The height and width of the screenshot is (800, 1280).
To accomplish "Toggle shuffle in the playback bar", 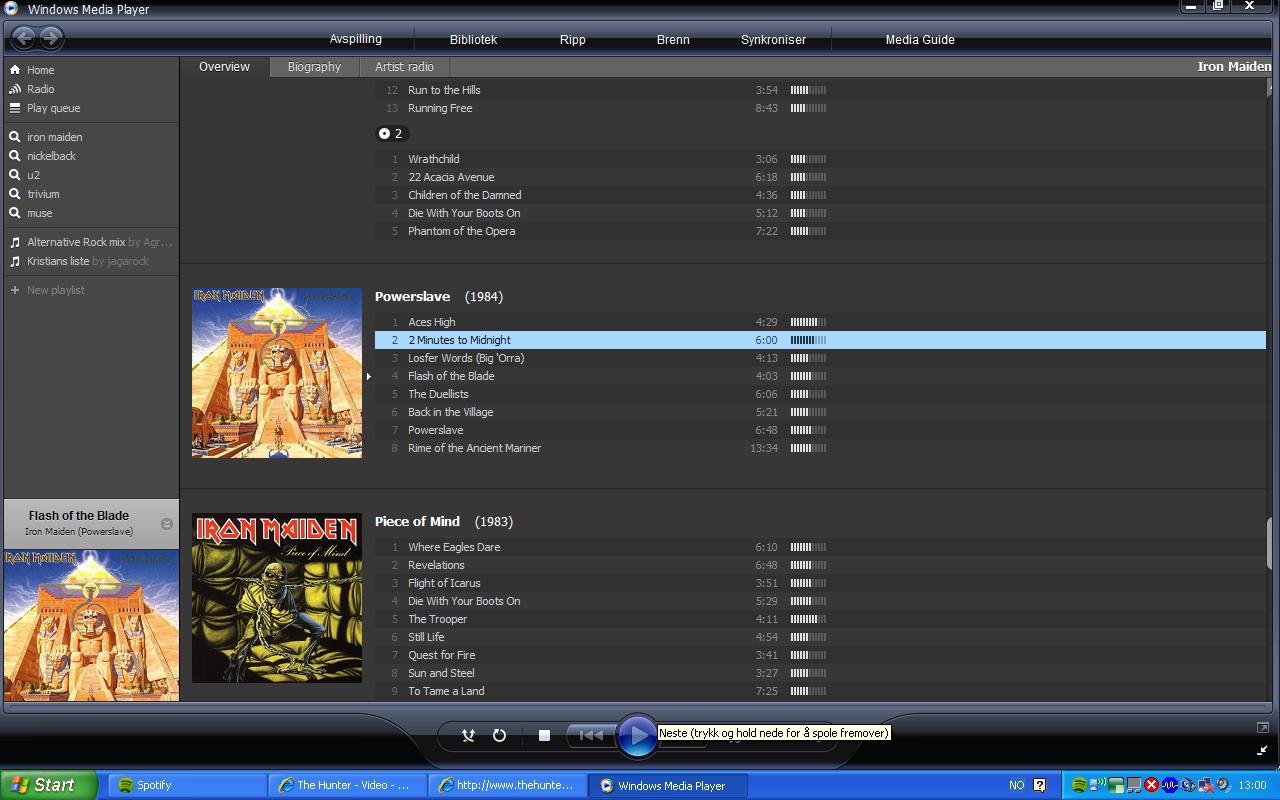I will click(468, 735).
